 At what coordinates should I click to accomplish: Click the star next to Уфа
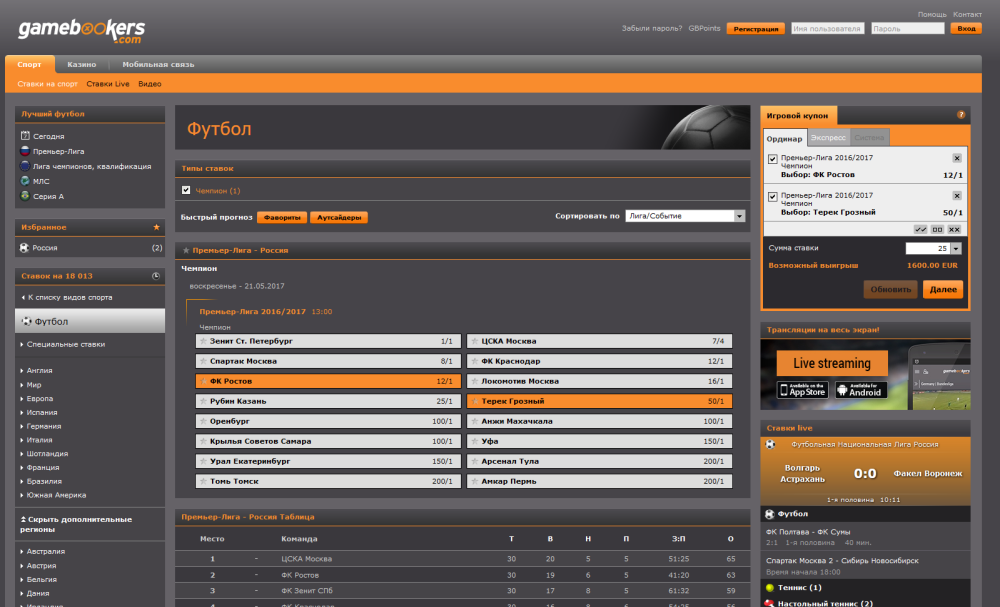(x=474, y=441)
